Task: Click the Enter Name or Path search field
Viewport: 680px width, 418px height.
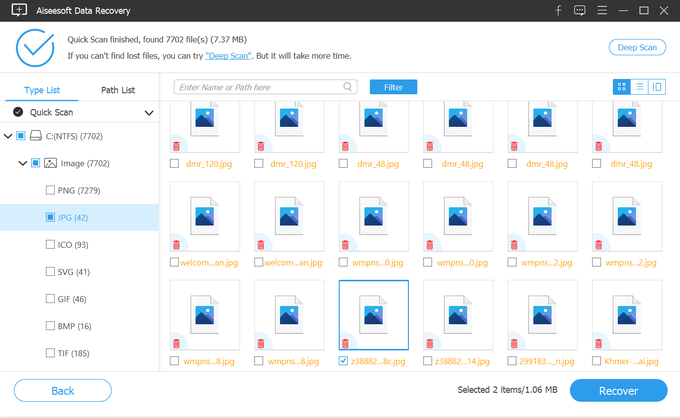Action: pos(258,87)
